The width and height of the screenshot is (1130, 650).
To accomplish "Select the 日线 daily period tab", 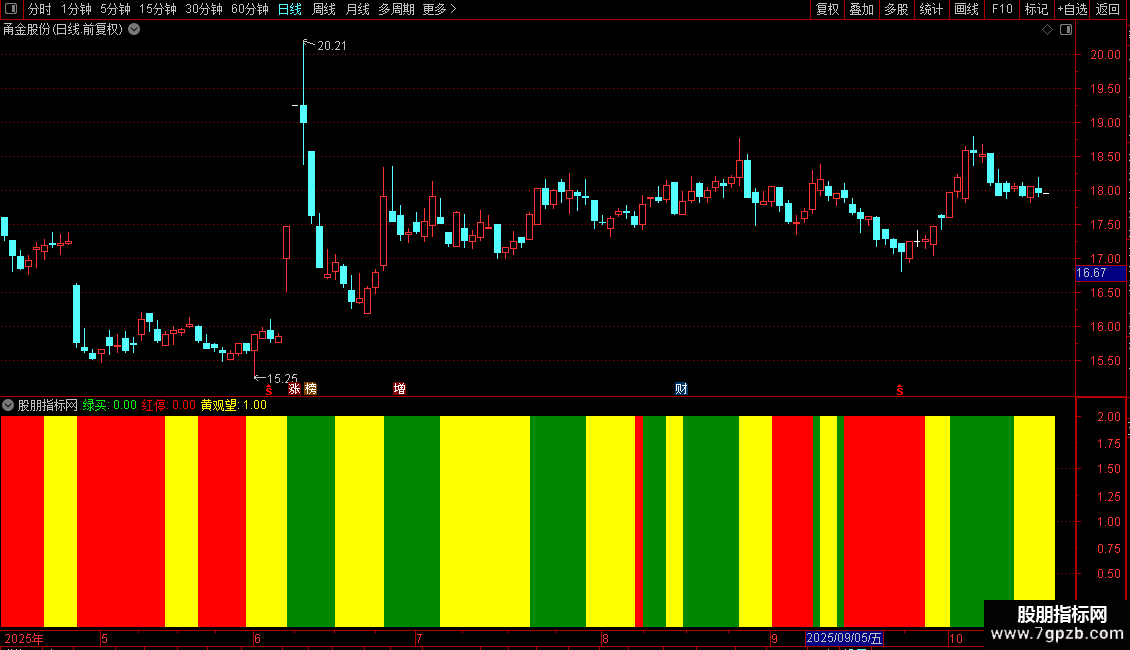I will click(x=290, y=9).
